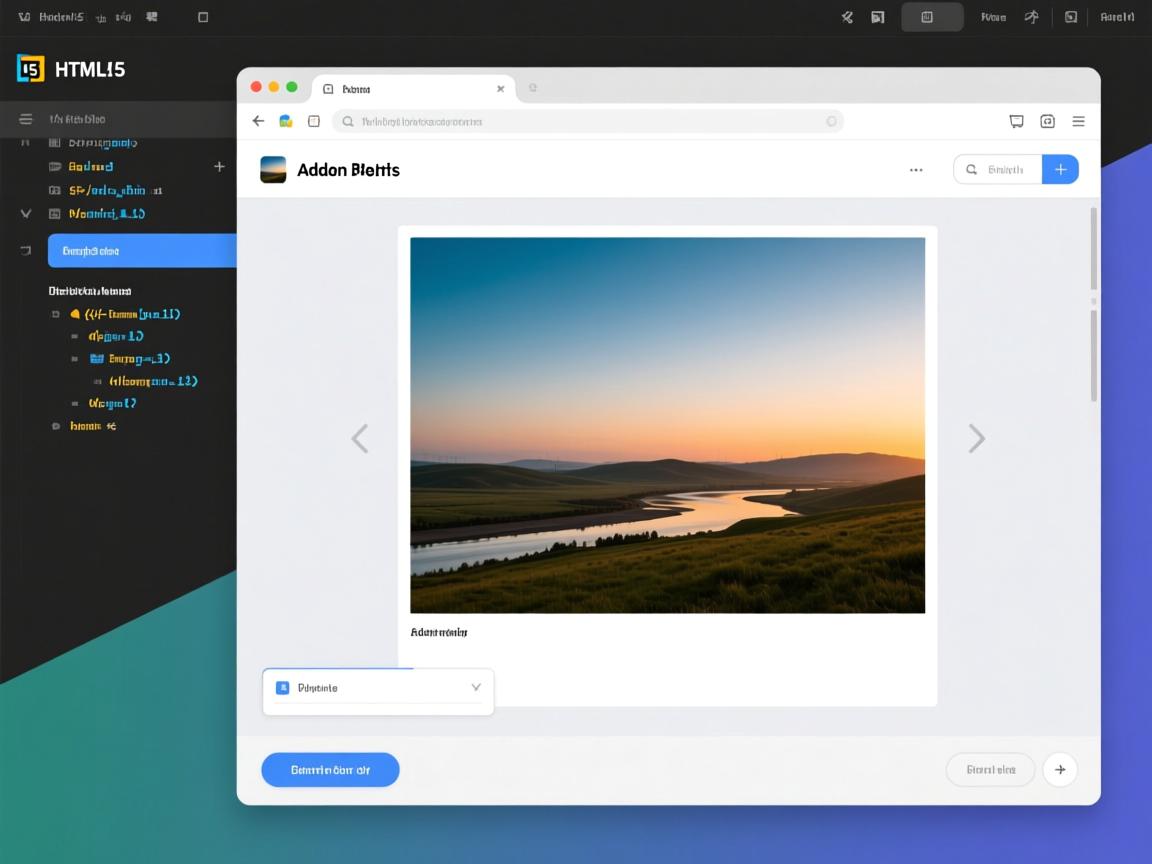This screenshot has height=864, width=1152.
Task: Show previous image with left chevron
Action: click(x=360, y=438)
